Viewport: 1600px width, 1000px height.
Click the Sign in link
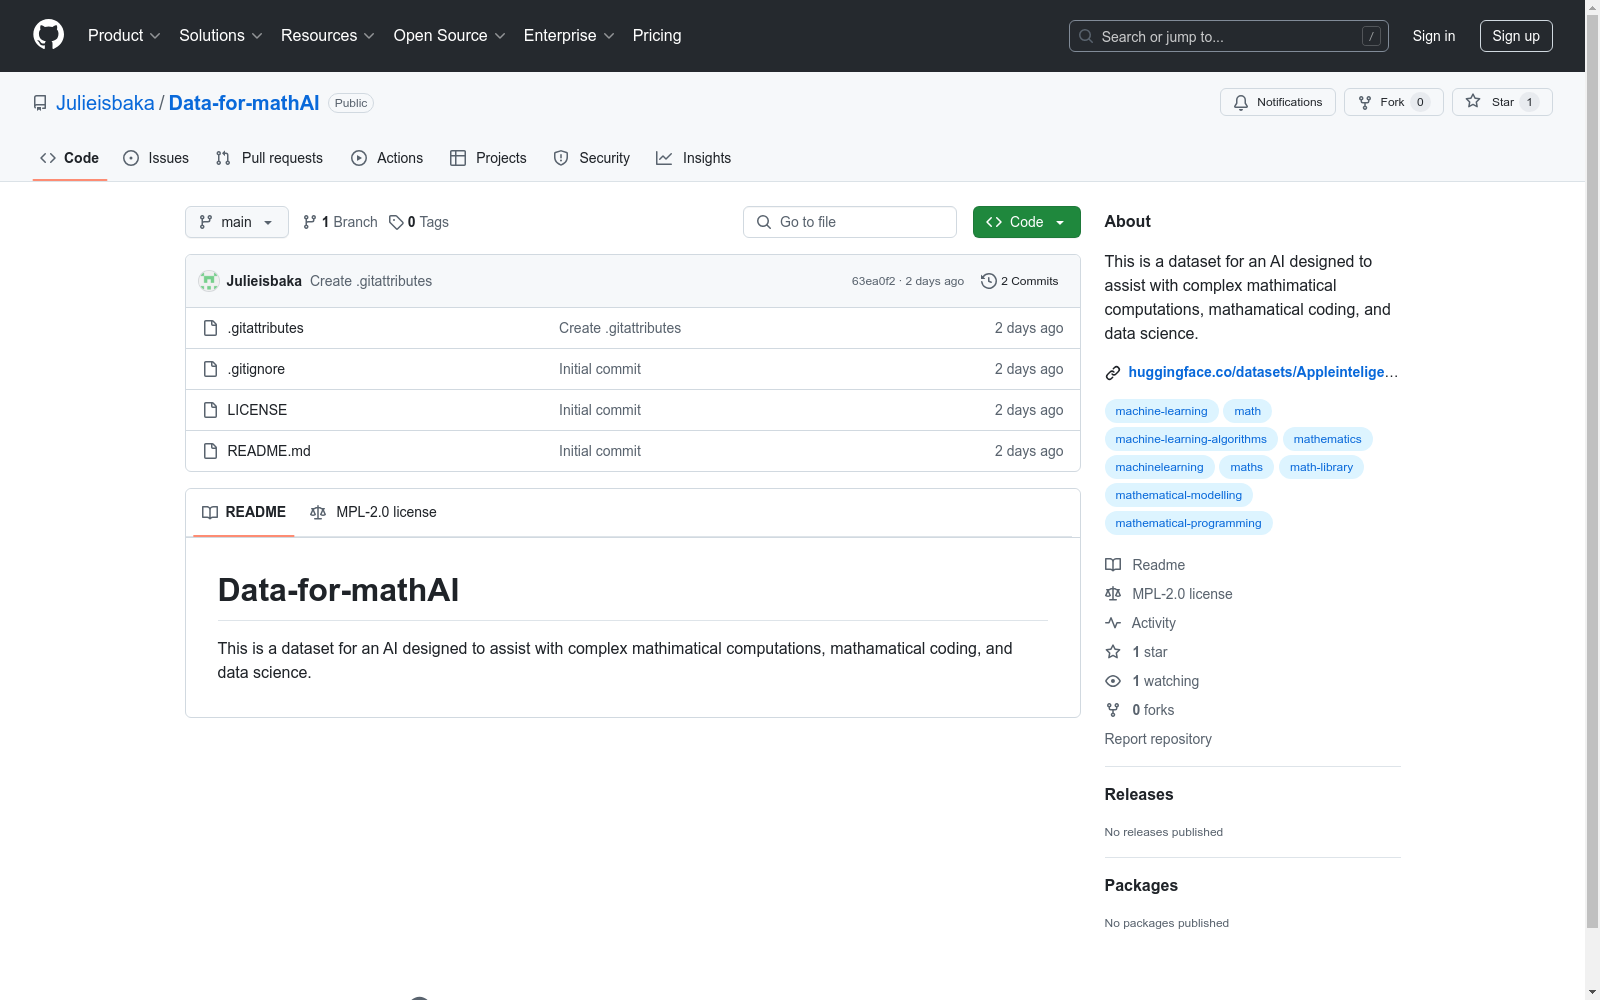(1434, 36)
